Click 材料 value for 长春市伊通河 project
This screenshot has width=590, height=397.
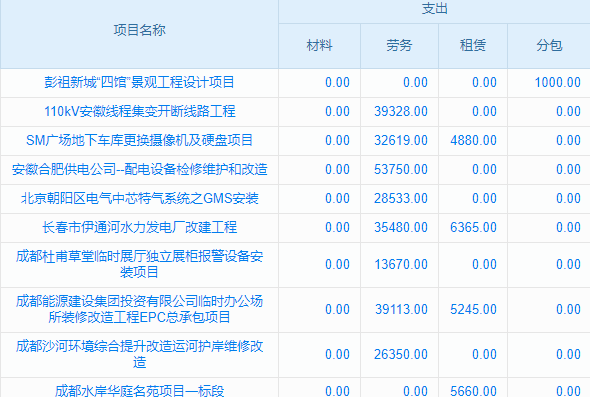(x=338, y=227)
